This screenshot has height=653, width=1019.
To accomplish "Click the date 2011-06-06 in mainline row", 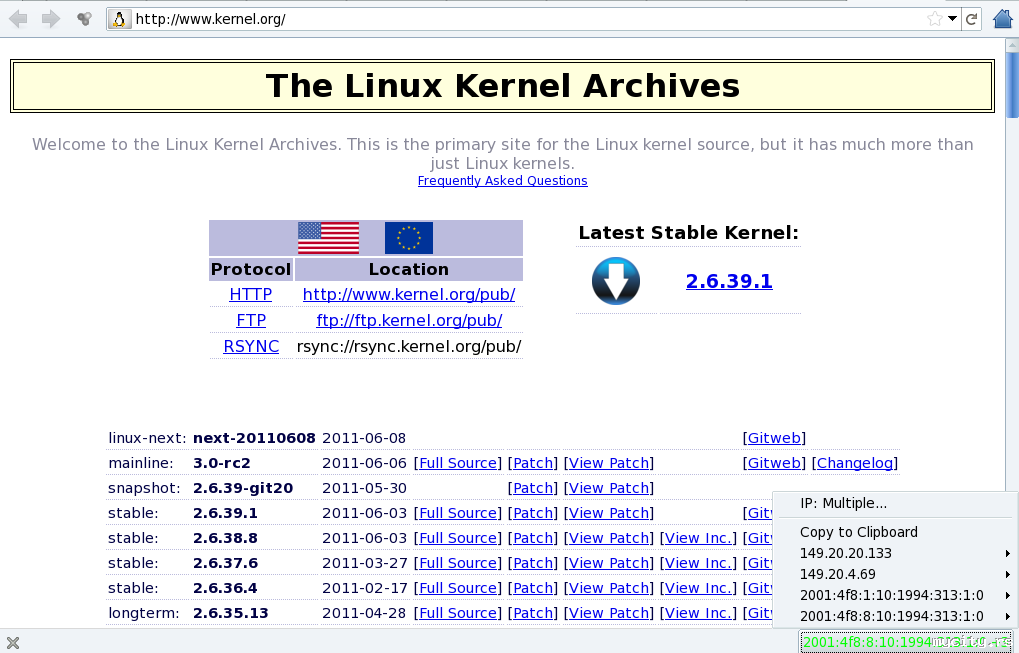I will pyautogui.click(x=364, y=463).
